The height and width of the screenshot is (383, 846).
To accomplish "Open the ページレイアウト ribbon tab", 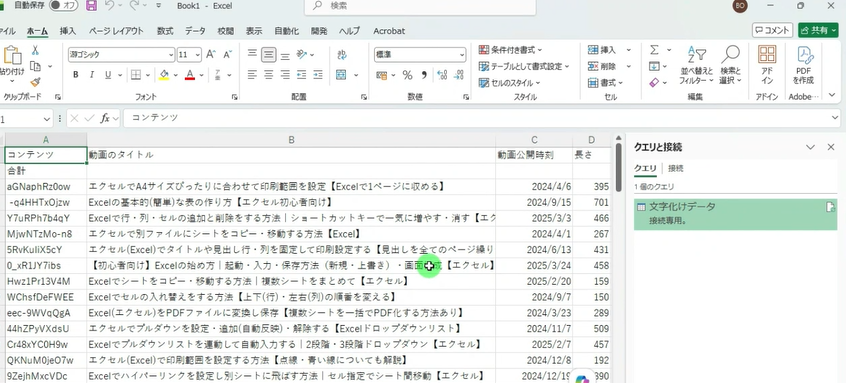I will (x=117, y=31).
